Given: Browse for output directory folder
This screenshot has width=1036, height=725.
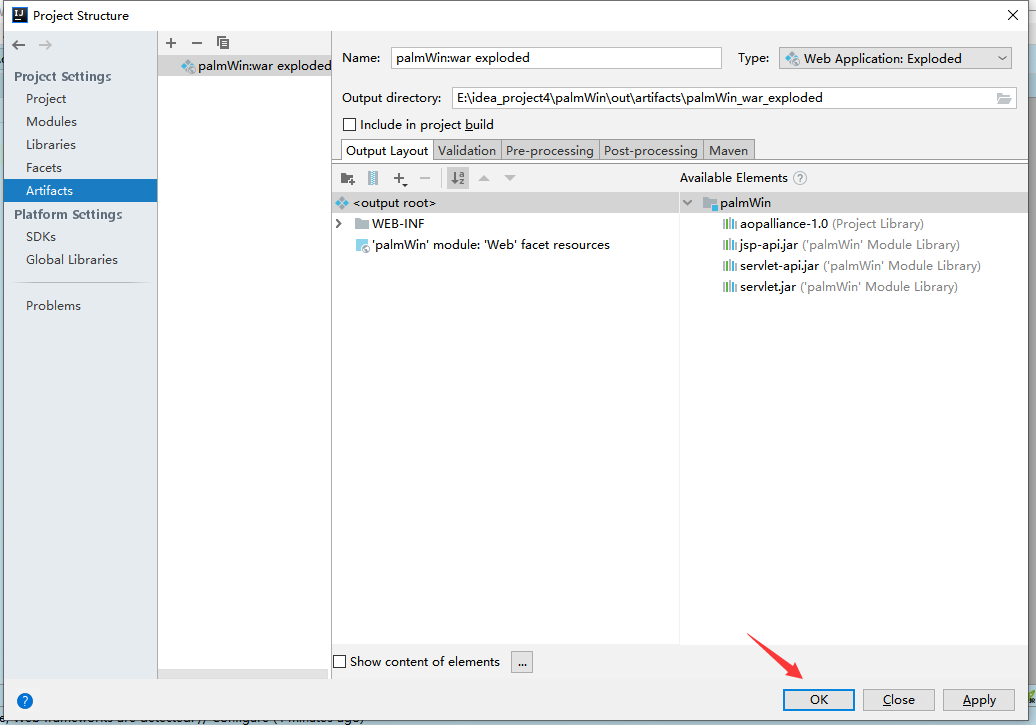Looking at the screenshot, I should (1004, 98).
